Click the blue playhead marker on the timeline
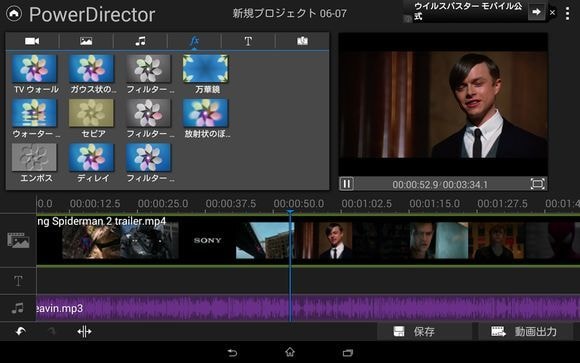This screenshot has height=363, width=580. pyautogui.click(x=290, y=212)
